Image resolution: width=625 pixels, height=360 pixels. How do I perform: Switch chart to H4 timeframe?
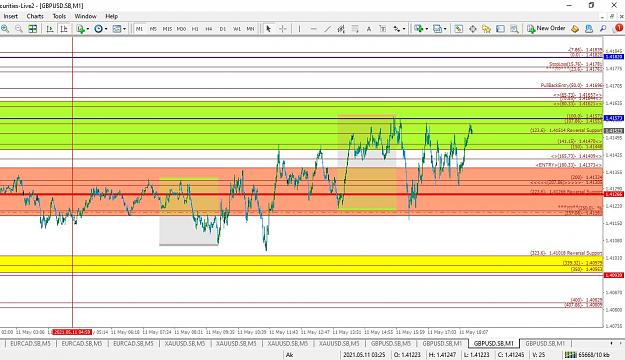pos(209,29)
